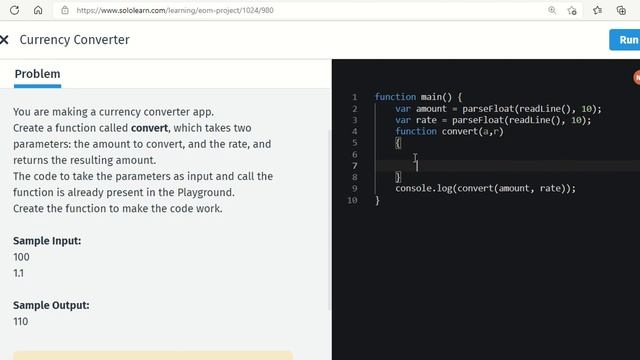Image resolution: width=640 pixels, height=360 pixels.
Task: Click the problem panel vertical scrollbar
Action: (x=330, y=220)
